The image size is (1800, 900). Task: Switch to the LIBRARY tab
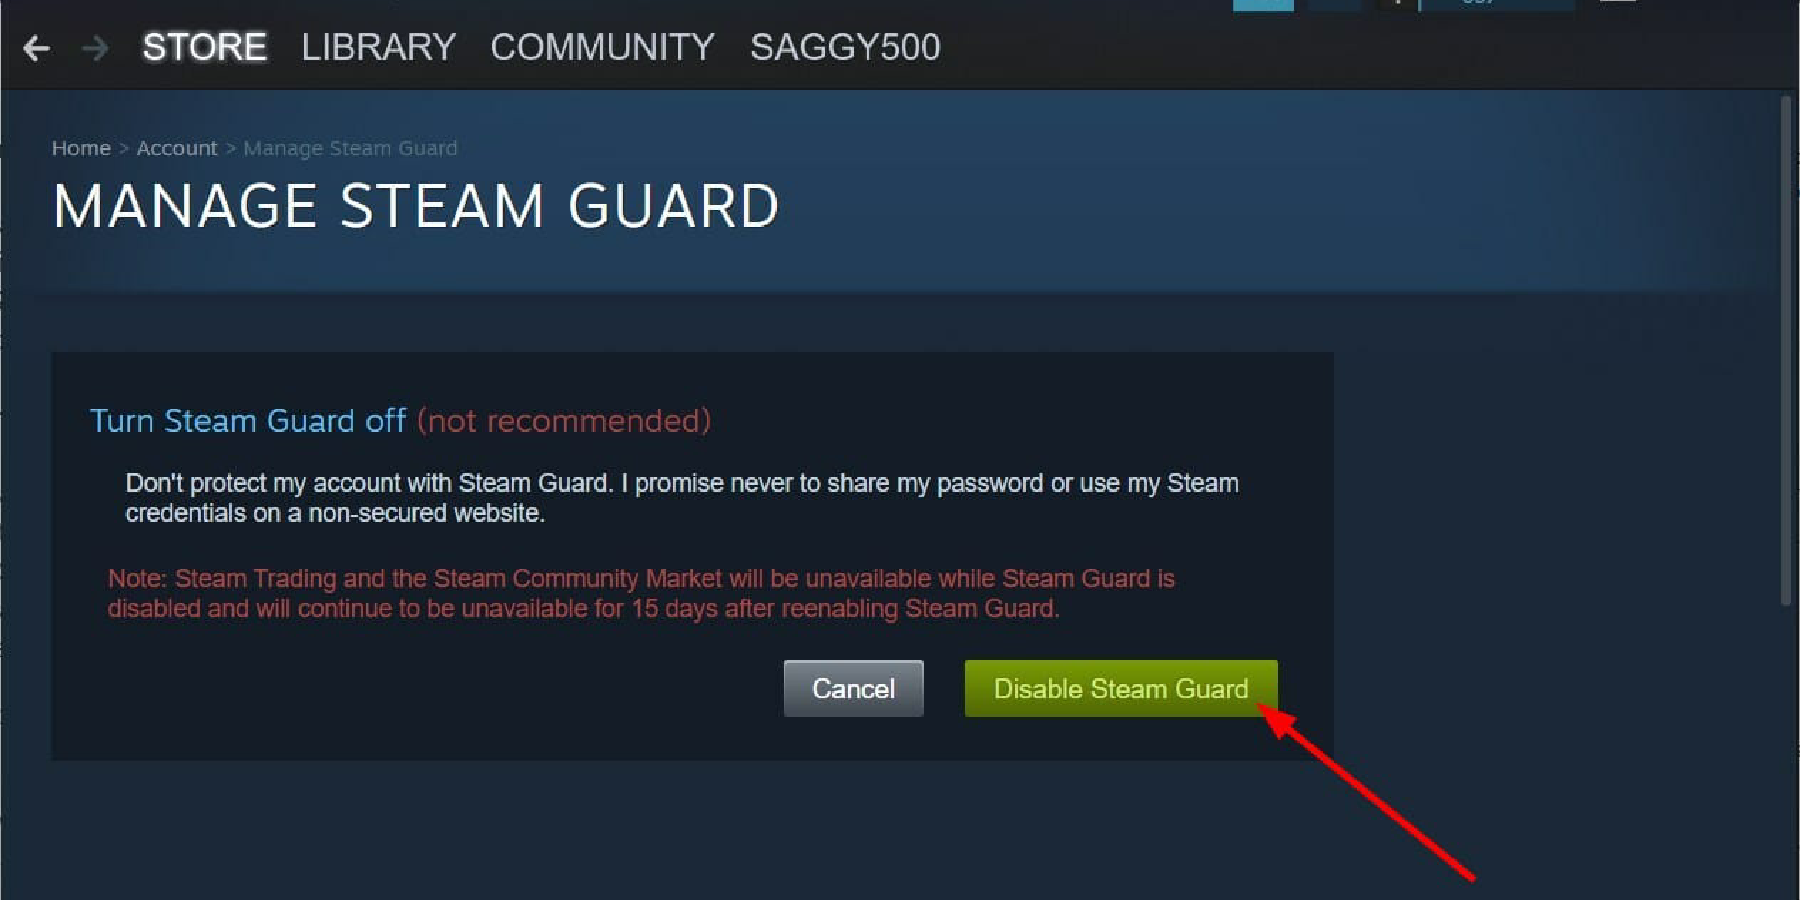[x=378, y=47]
